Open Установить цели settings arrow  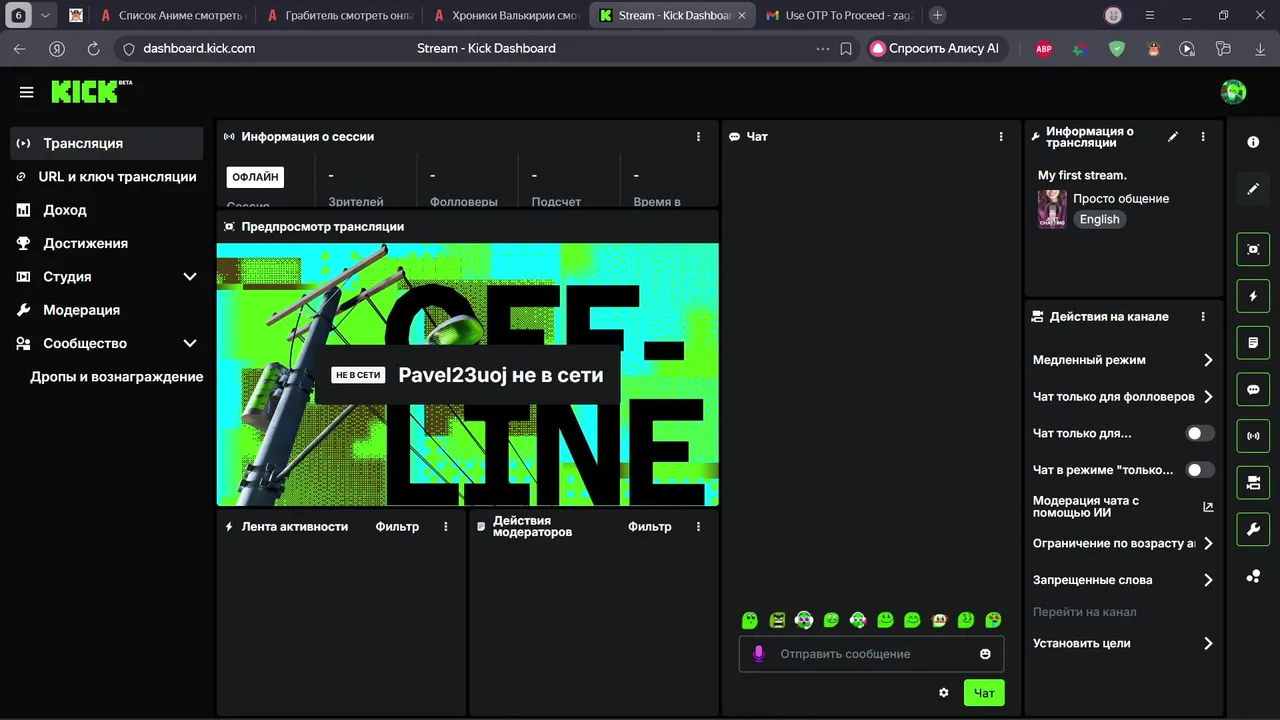point(1208,644)
